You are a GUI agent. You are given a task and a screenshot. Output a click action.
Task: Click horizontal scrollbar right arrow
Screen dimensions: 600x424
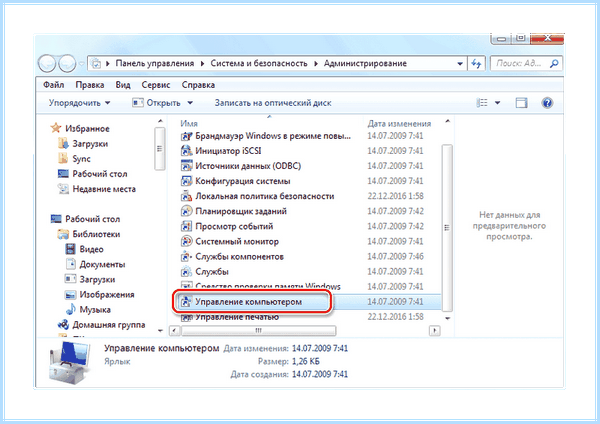[x=434, y=330]
